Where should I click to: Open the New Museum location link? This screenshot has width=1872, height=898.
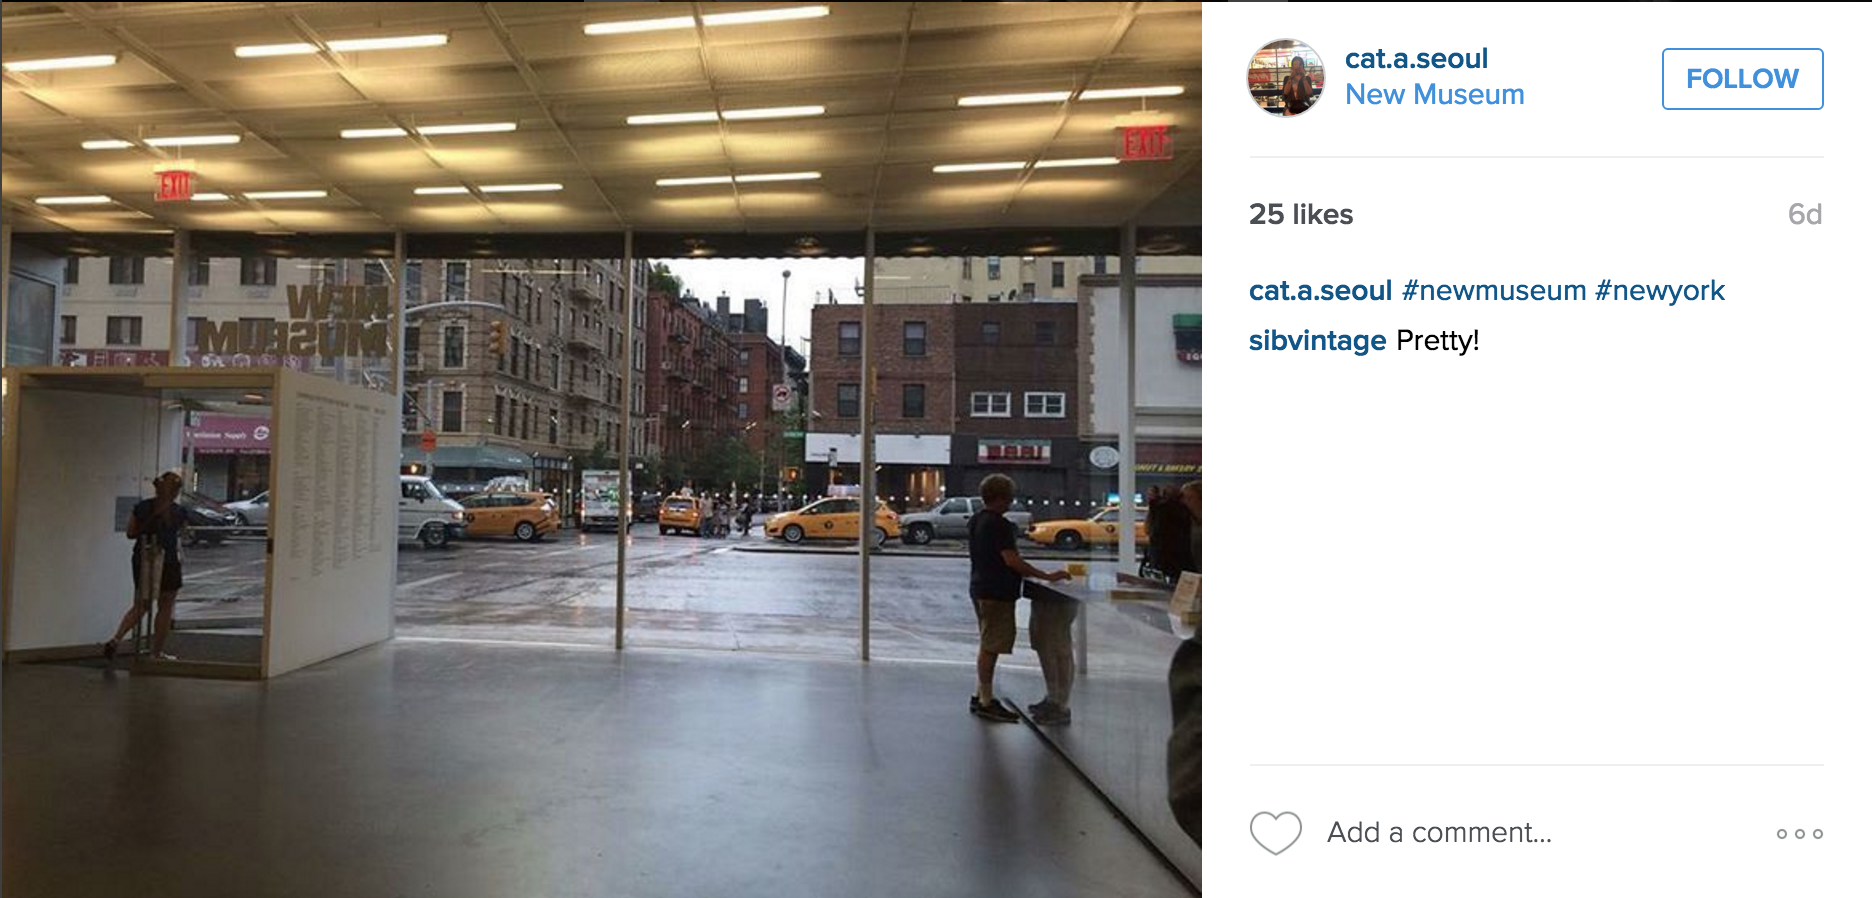click(1434, 94)
